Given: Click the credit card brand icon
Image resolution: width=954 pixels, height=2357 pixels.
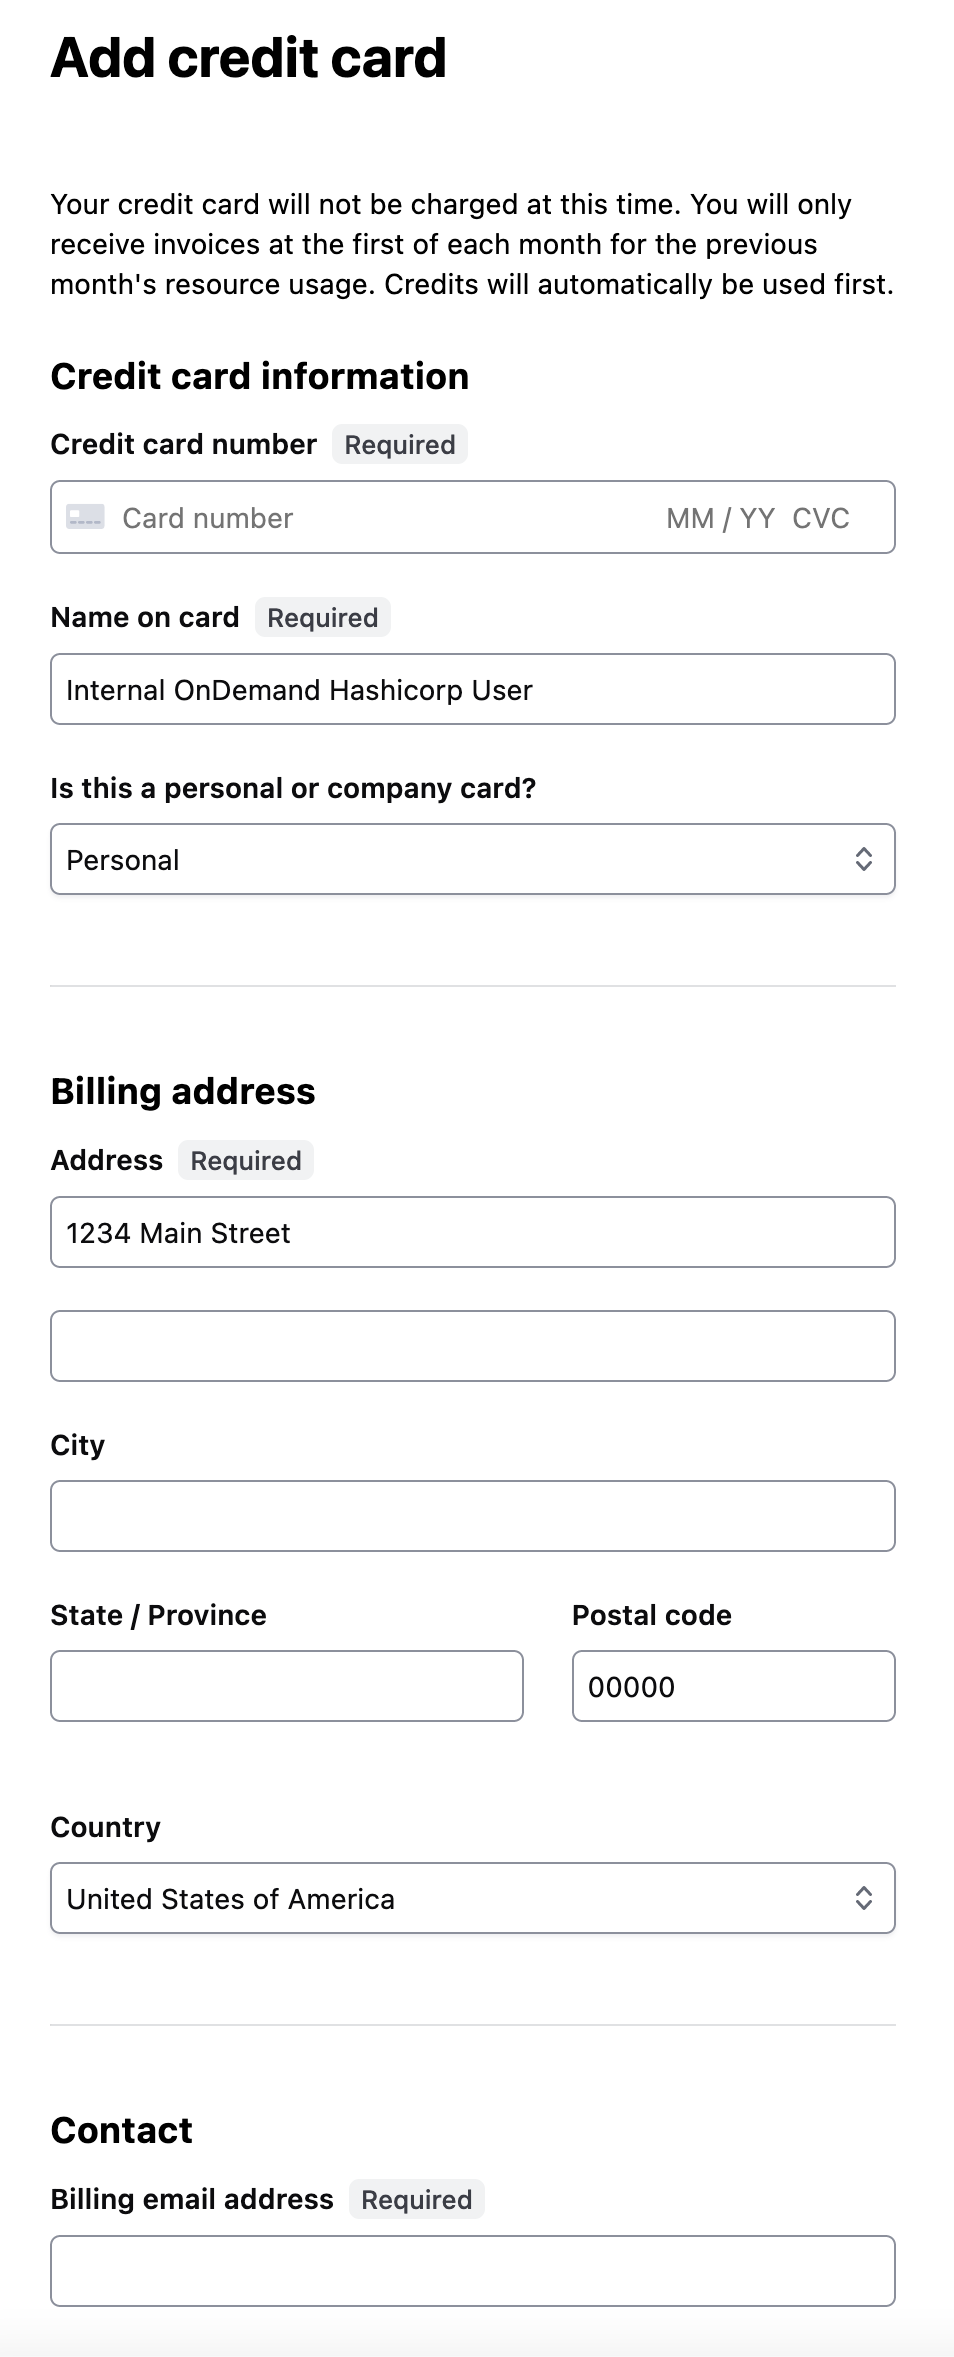Looking at the screenshot, I should pyautogui.click(x=85, y=517).
